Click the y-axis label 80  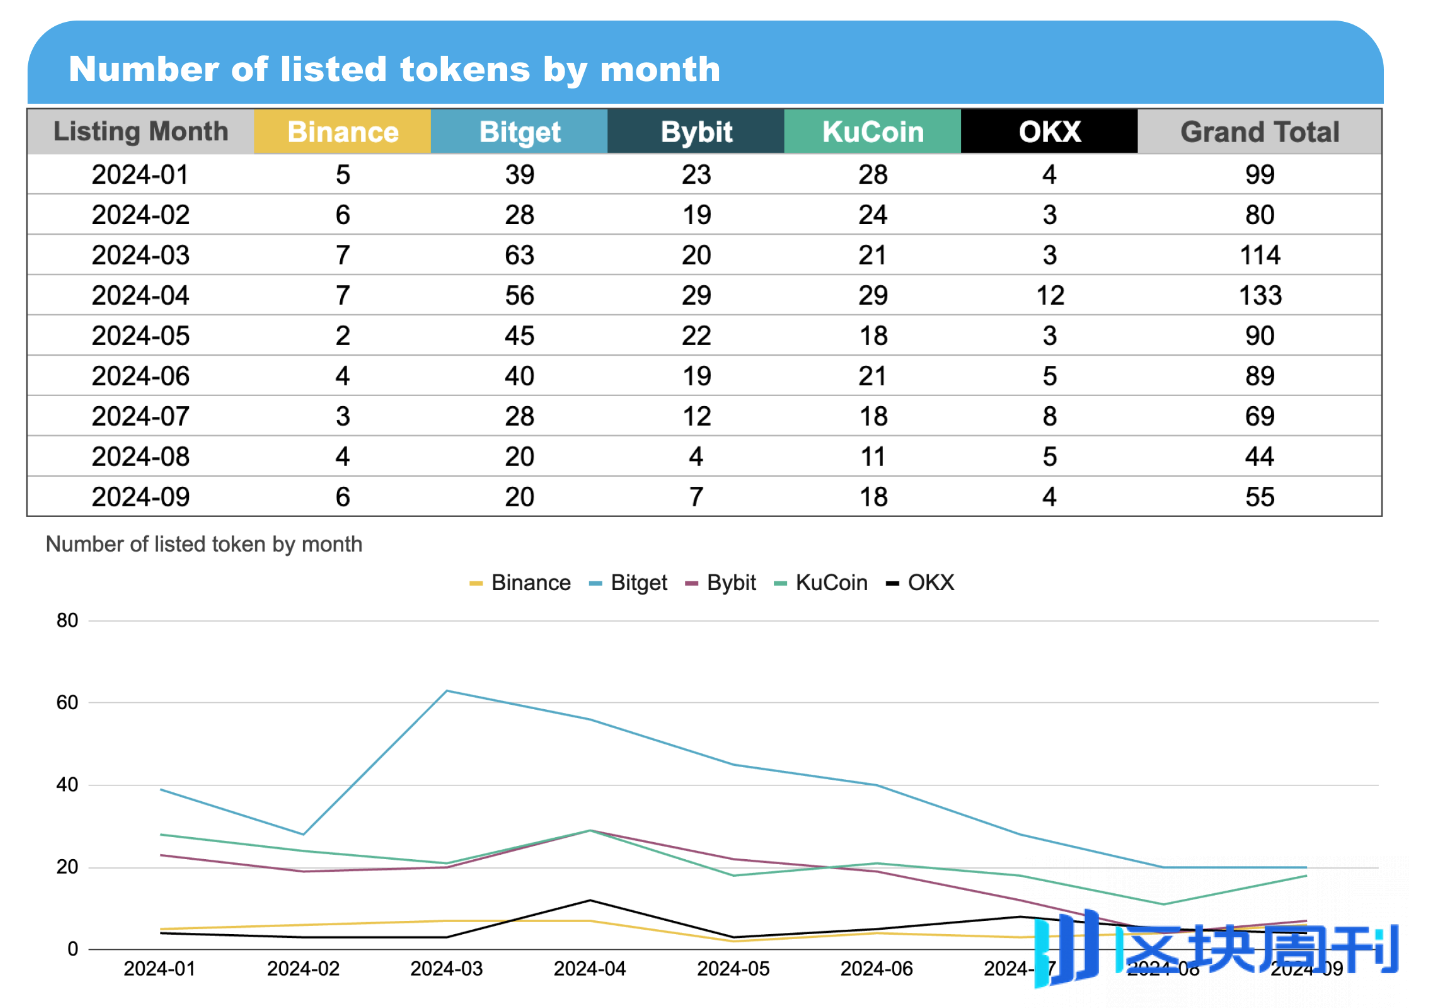(67, 620)
